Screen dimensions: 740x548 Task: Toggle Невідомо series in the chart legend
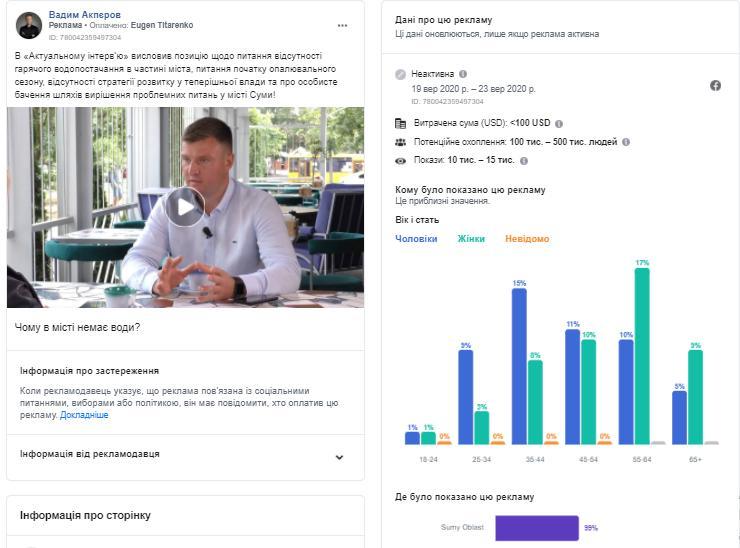(x=527, y=239)
